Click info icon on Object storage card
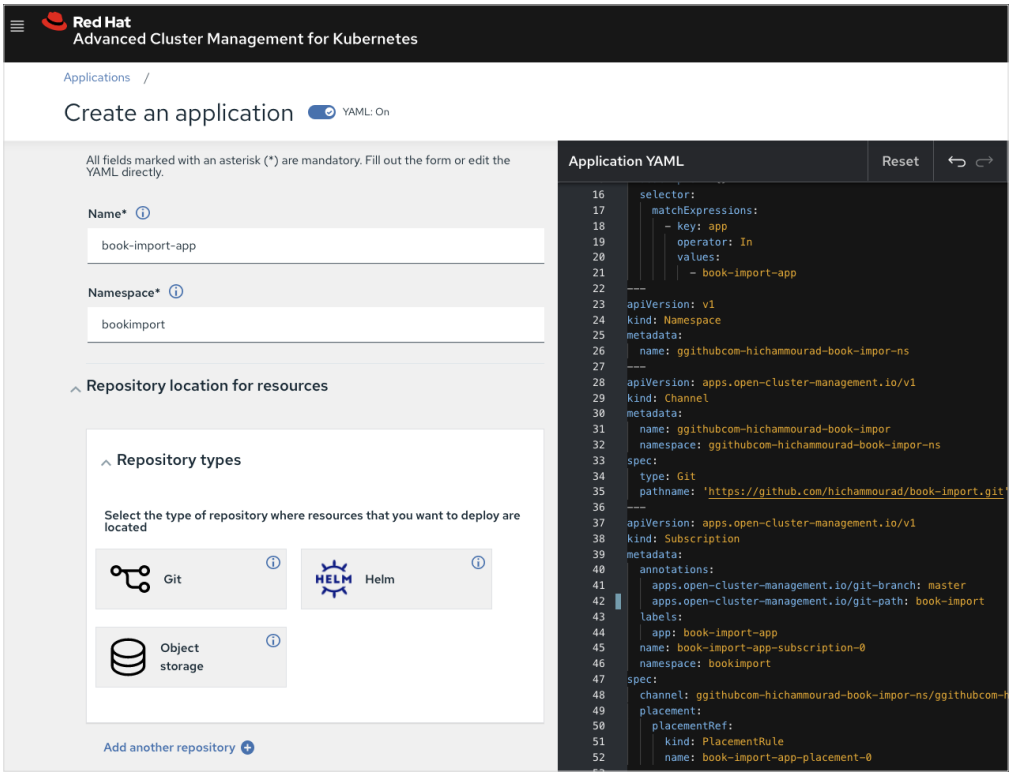Screen dimensions: 1011x776 [x=273, y=641]
